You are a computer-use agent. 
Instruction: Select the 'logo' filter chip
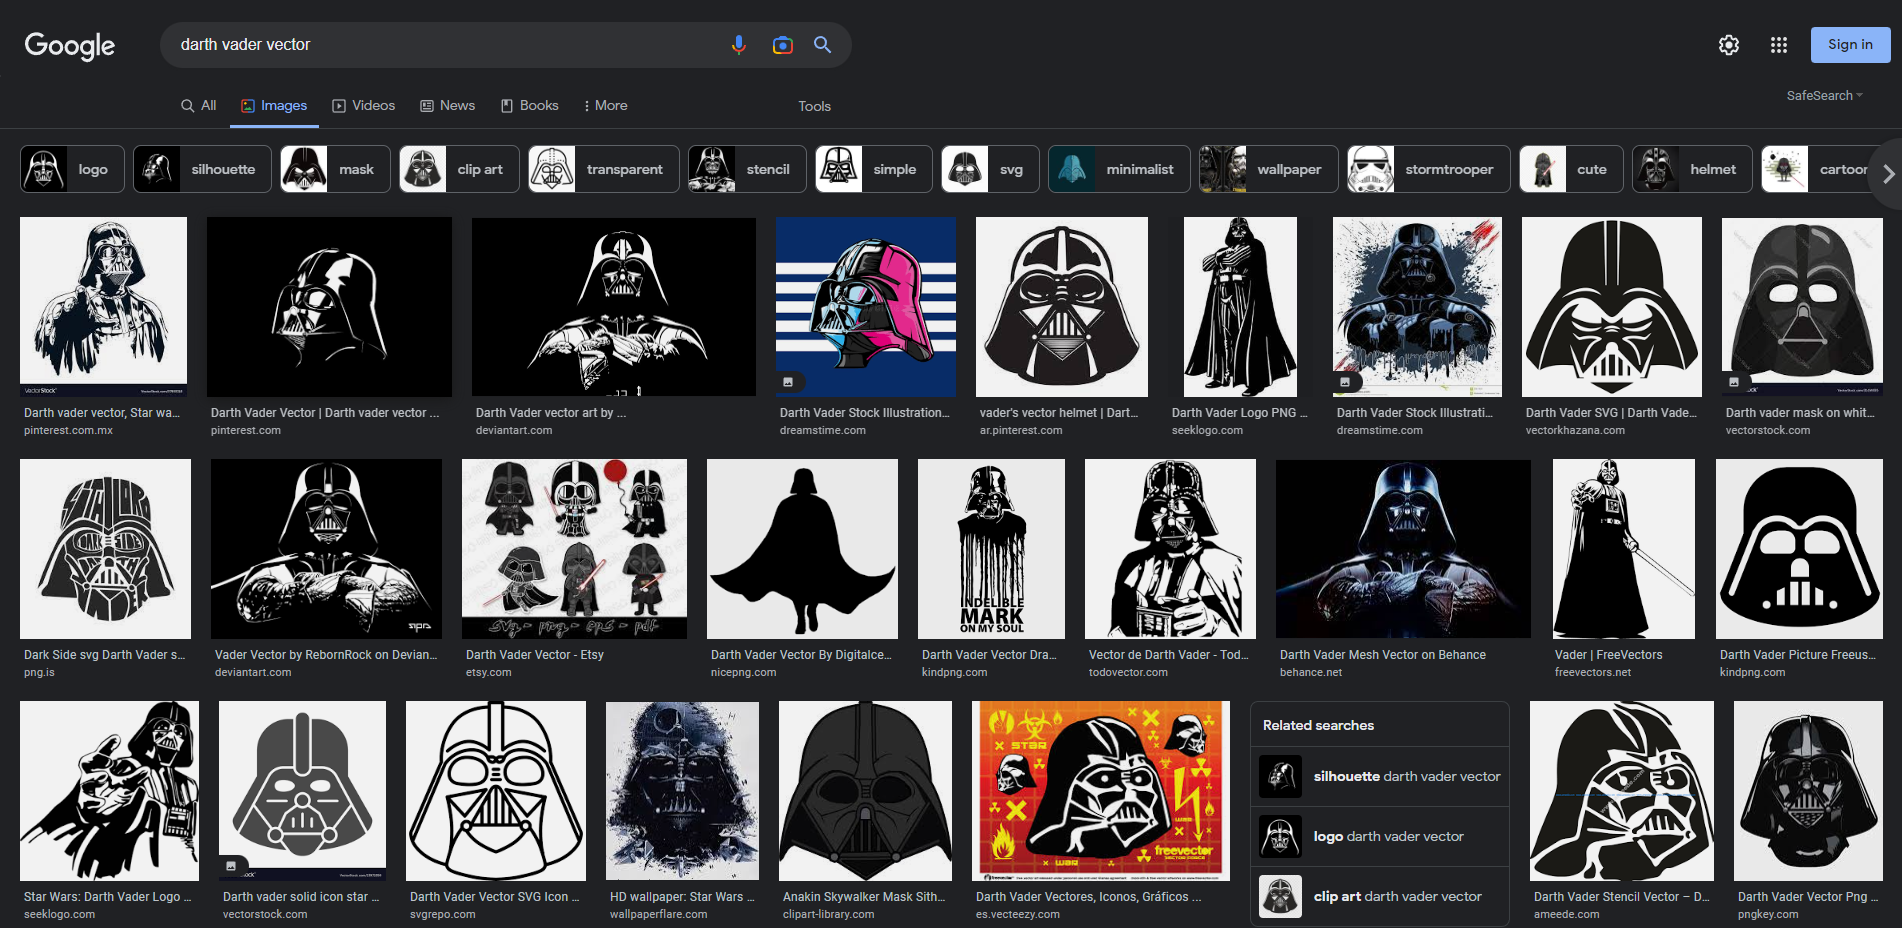click(72, 169)
